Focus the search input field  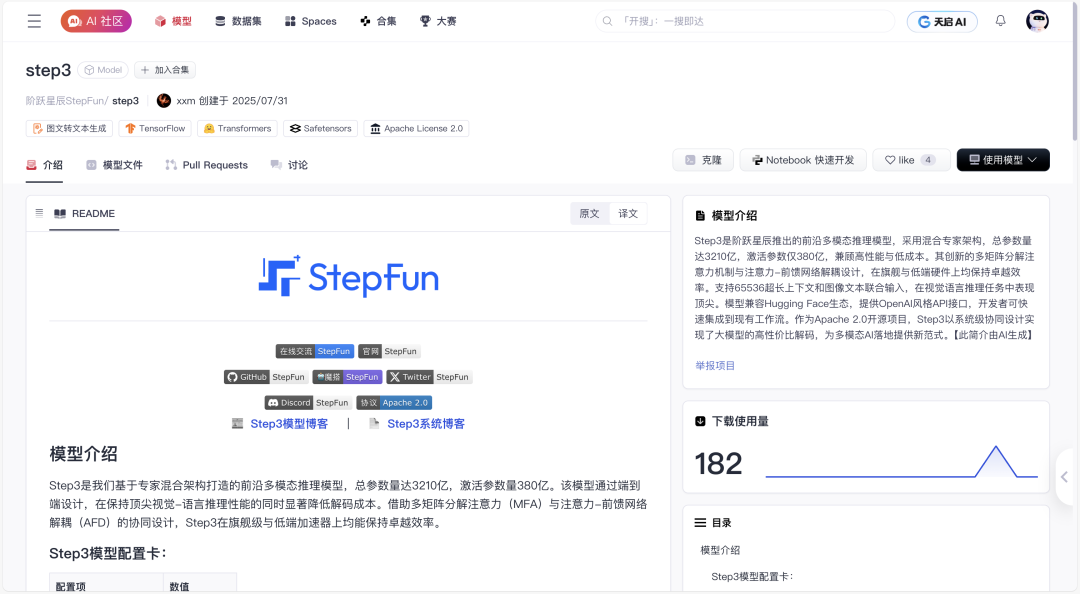745,21
